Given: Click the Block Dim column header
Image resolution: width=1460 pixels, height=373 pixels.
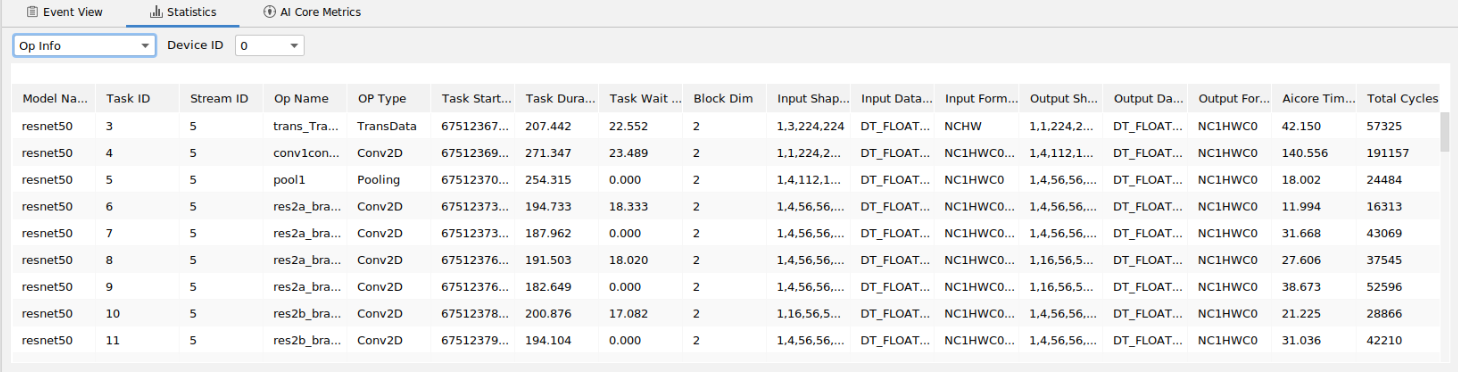Looking at the screenshot, I should (717, 99).
